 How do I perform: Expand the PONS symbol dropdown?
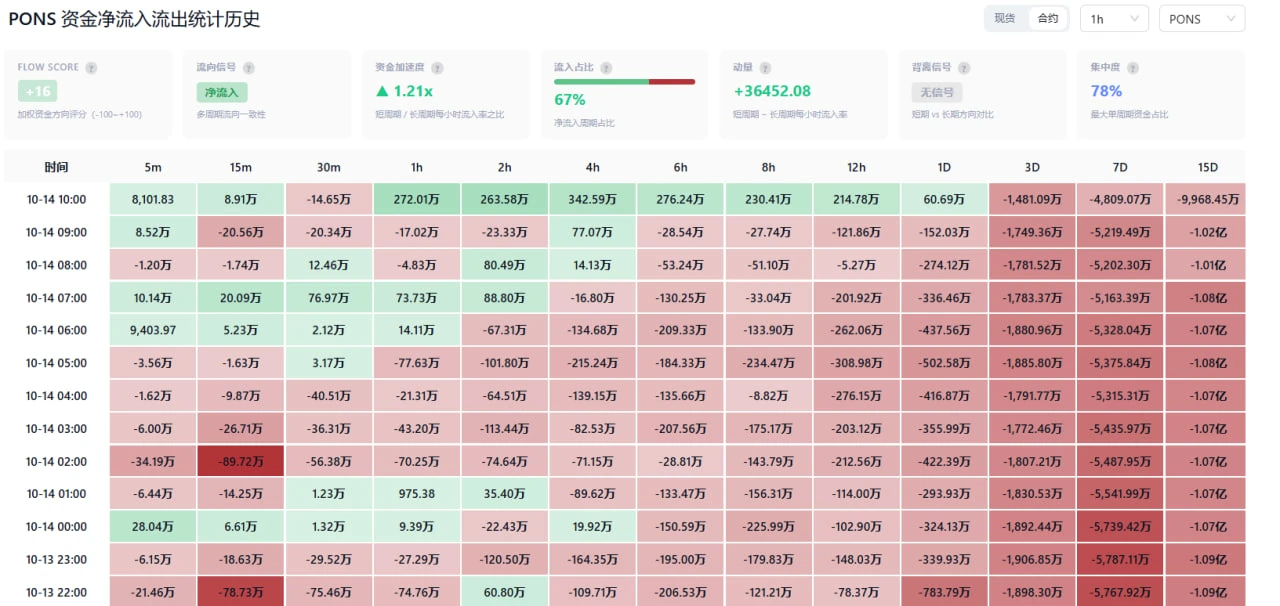[x=1202, y=19]
